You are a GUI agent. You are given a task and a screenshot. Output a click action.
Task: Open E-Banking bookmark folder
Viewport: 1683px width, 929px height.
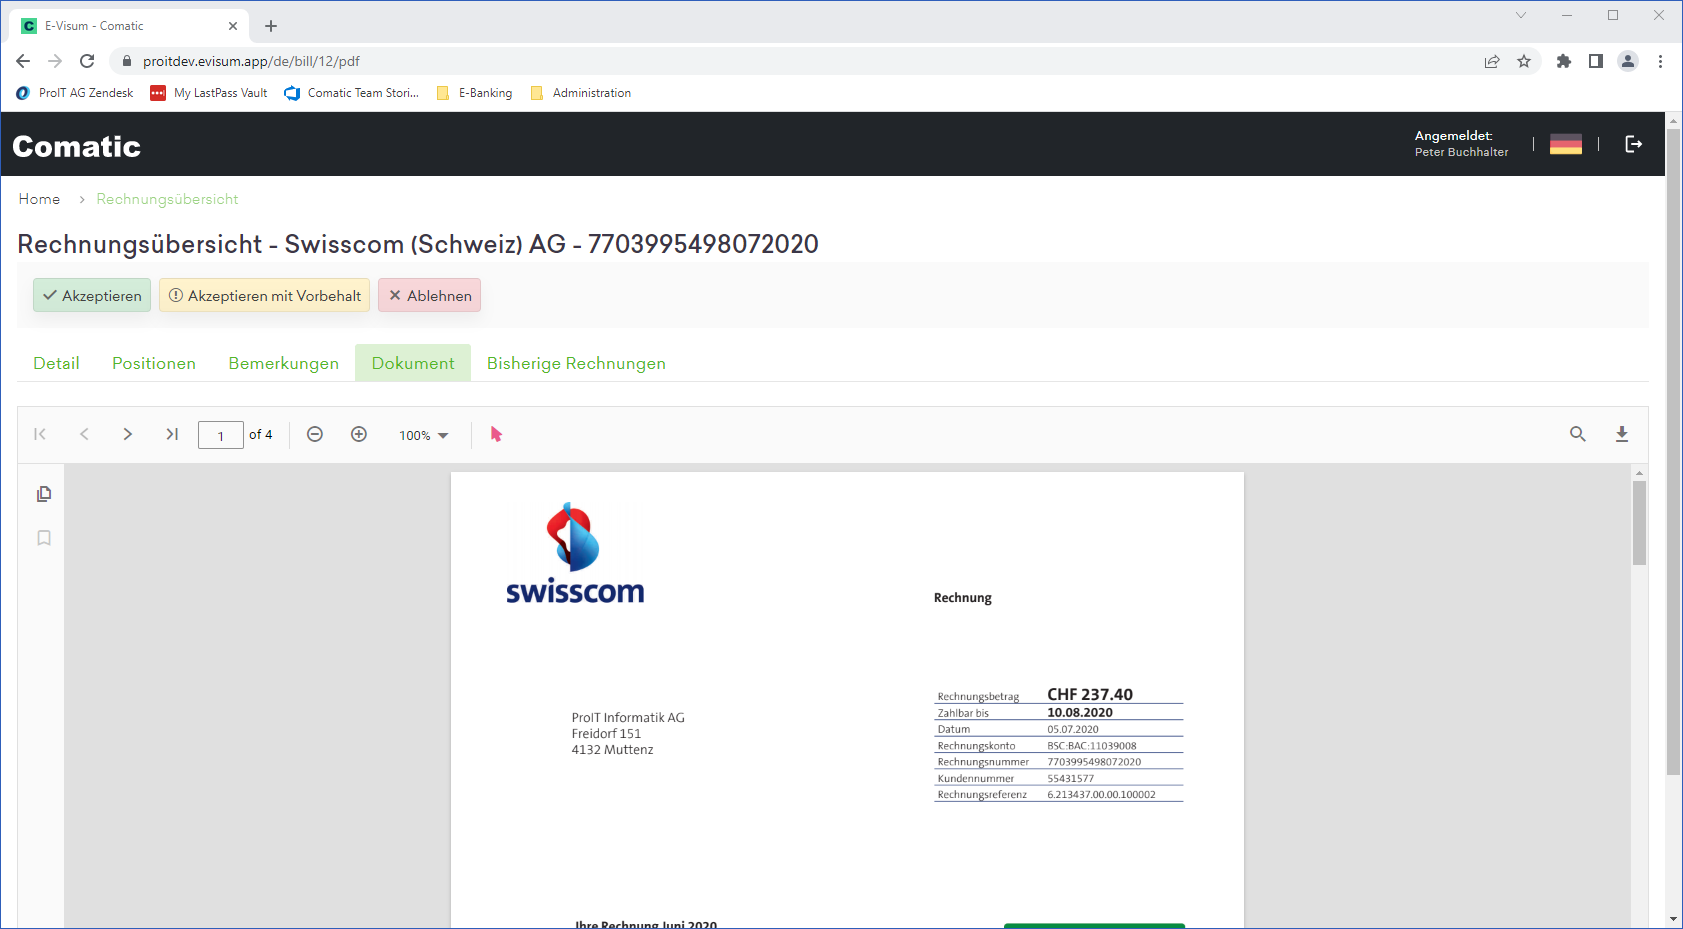tap(475, 93)
